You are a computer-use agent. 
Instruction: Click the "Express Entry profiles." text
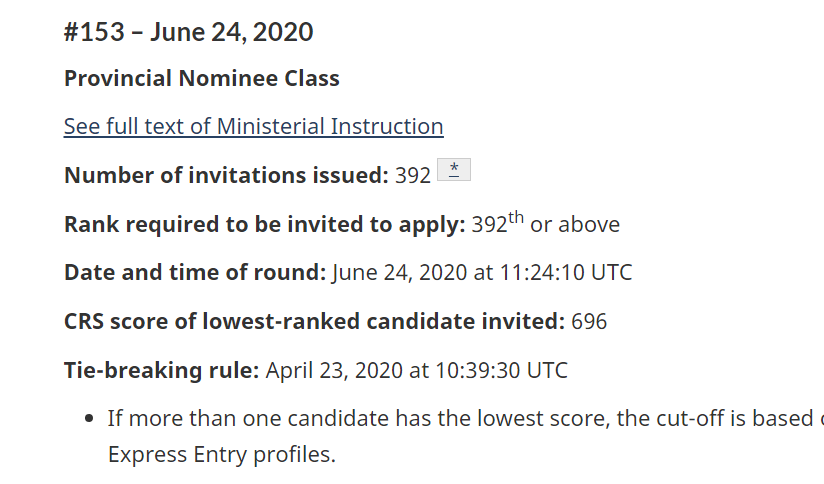pyautogui.click(x=221, y=454)
